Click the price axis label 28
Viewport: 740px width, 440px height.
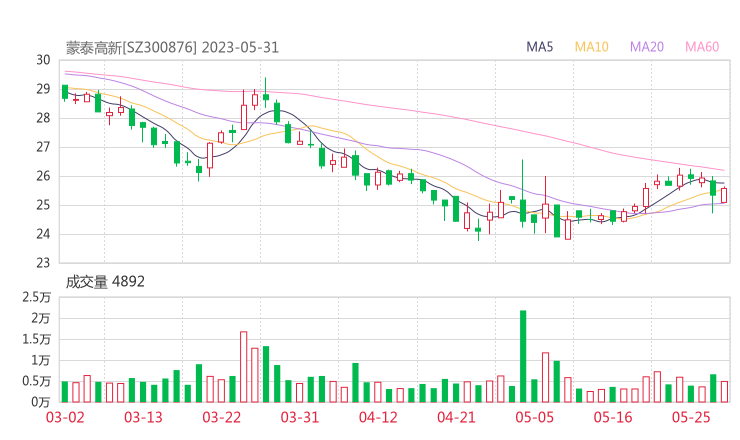[x=43, y=118]
